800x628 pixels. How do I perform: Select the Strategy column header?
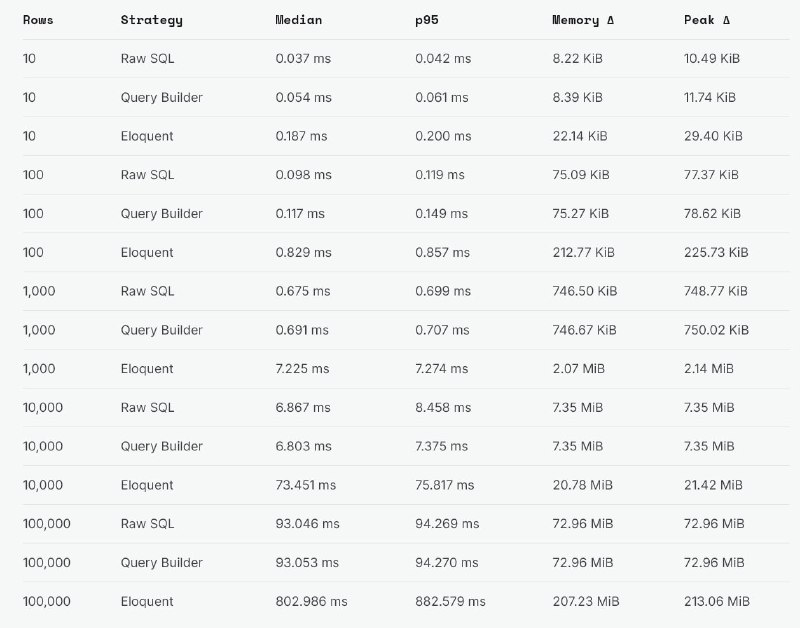pyautogui.click(x=152, y=20)
